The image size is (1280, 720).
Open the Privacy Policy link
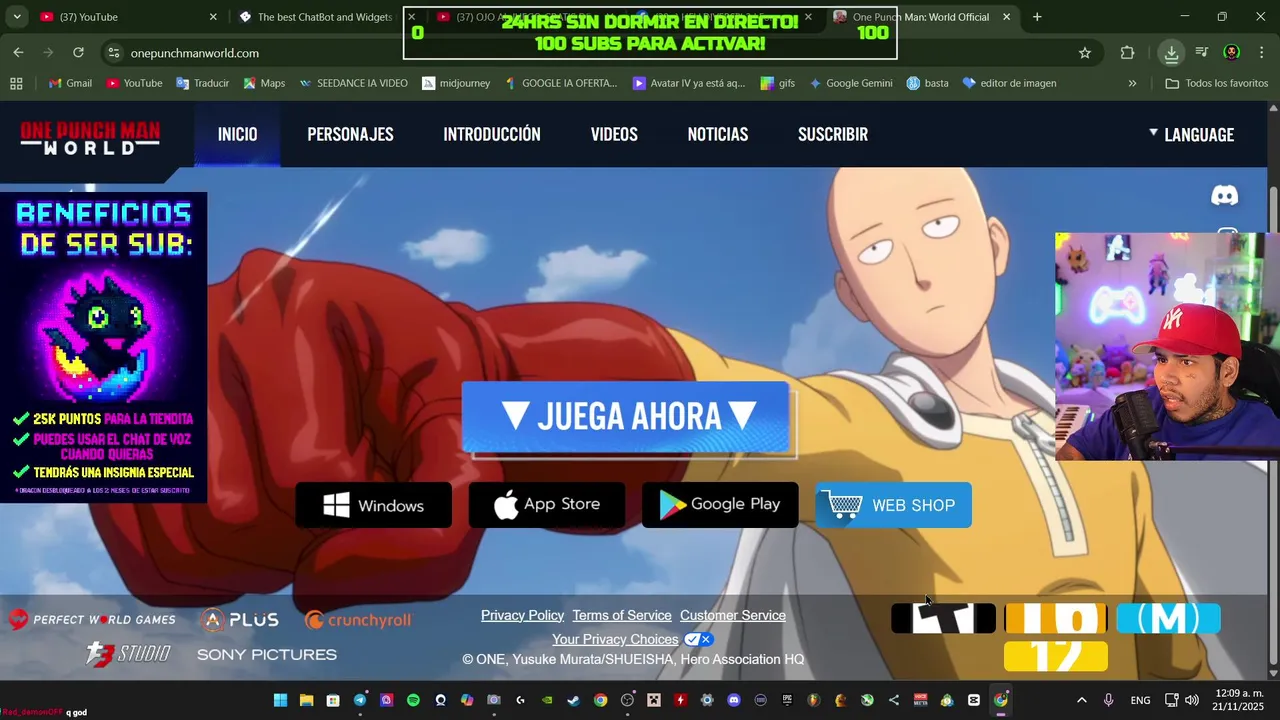pos(522,615)
